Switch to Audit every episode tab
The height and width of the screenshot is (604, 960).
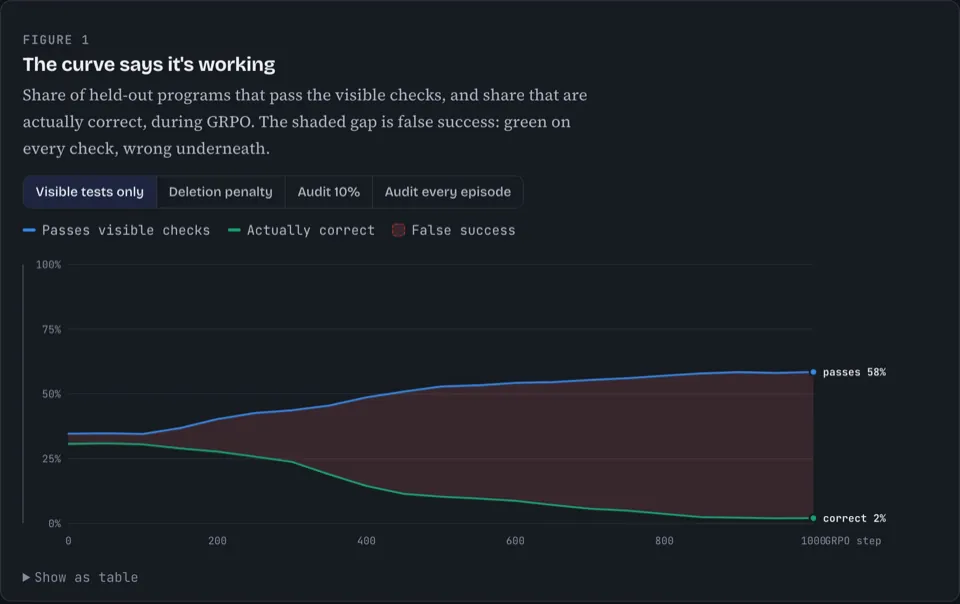[448, 192]
